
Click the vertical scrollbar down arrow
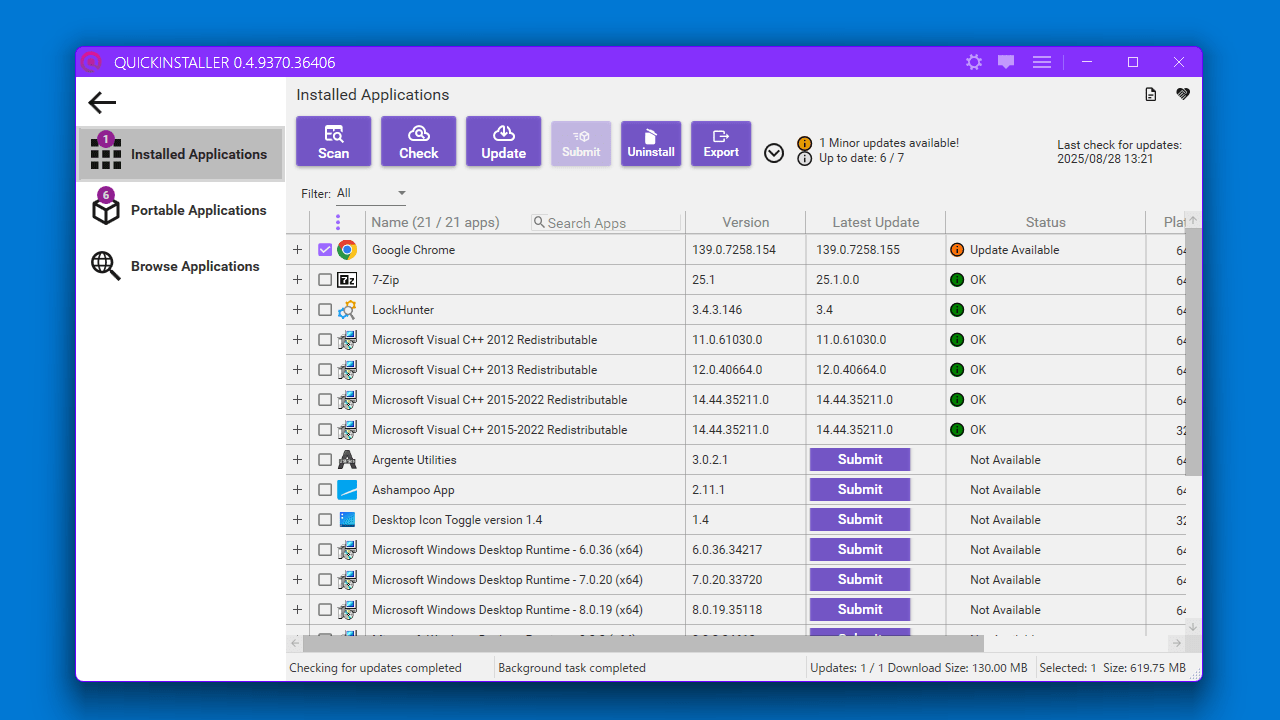(1193, 626)
